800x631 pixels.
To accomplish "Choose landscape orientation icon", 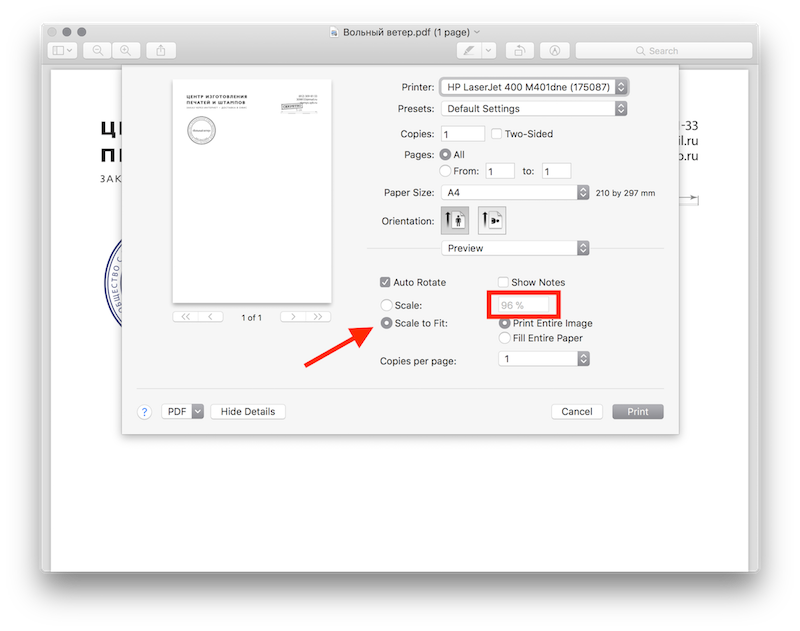I will pyautogui.click(x=492, y=221).
